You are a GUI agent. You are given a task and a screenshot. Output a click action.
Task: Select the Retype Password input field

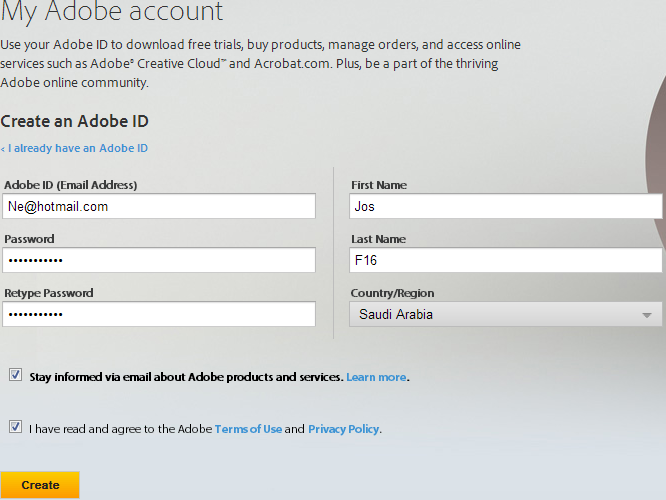point(159,314)
